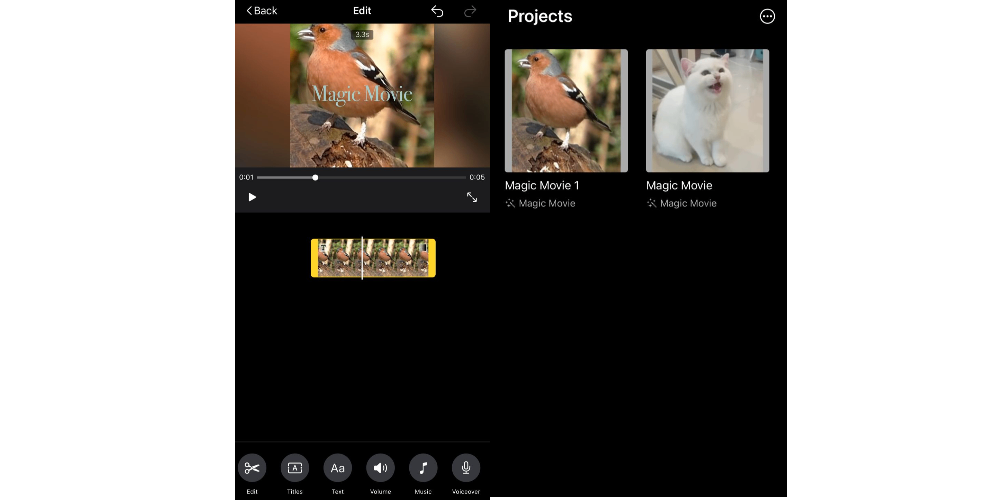The width and height of the screenshot is (1000, 500).
Task: Expand the preview to fullscreen
Action: 472,197
